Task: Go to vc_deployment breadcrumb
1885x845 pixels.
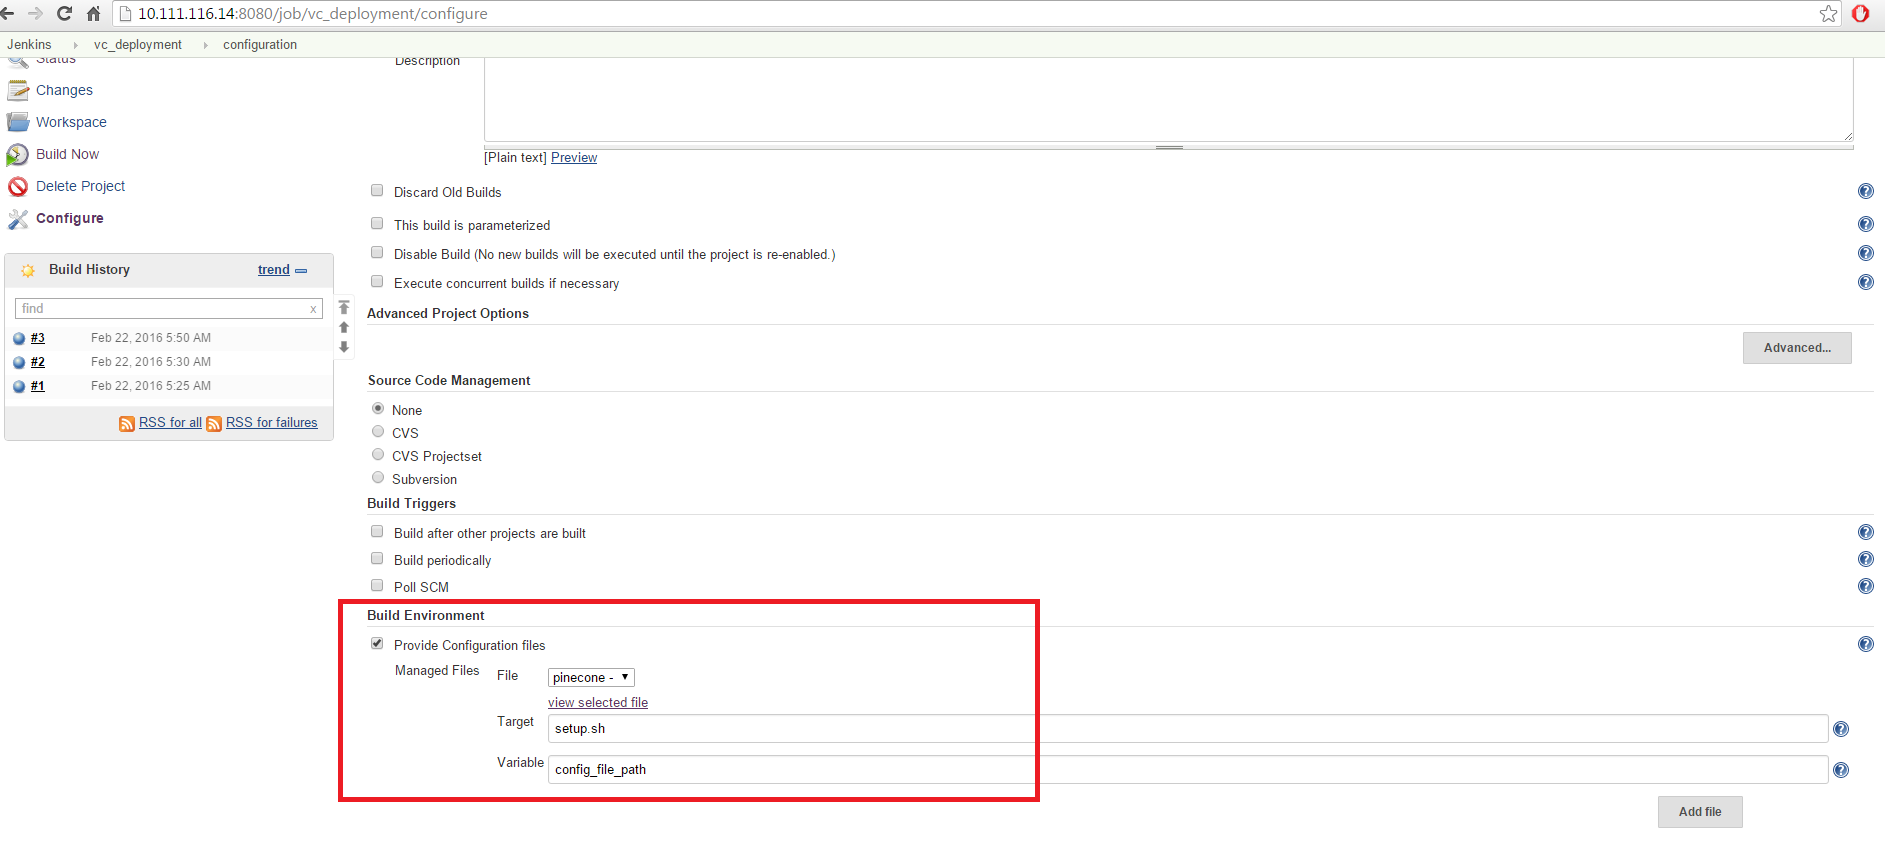Action: click(x=138, y=45)
